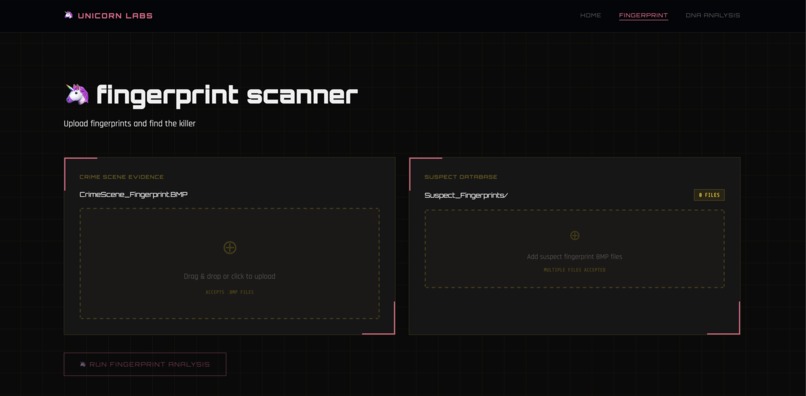Click 'Drag & drop or click to upload' text
Screen dimensions: 806x396
click(x=230, y=276)
